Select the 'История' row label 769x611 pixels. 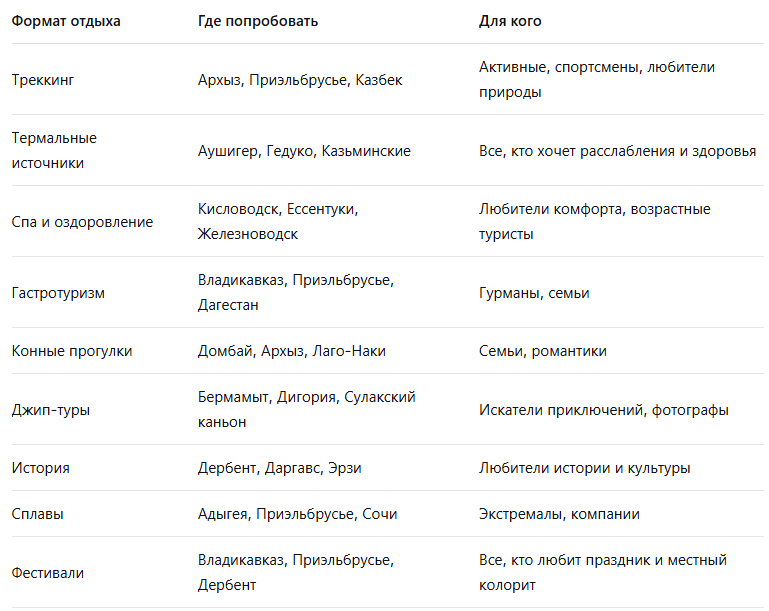click(x=40, y=468)
